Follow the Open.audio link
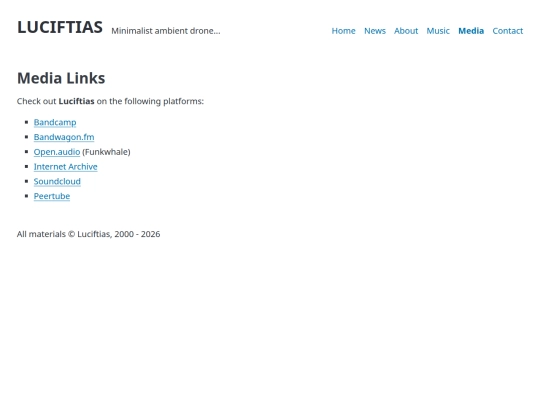This screenshot has width=540, height=405. [57, 152]
